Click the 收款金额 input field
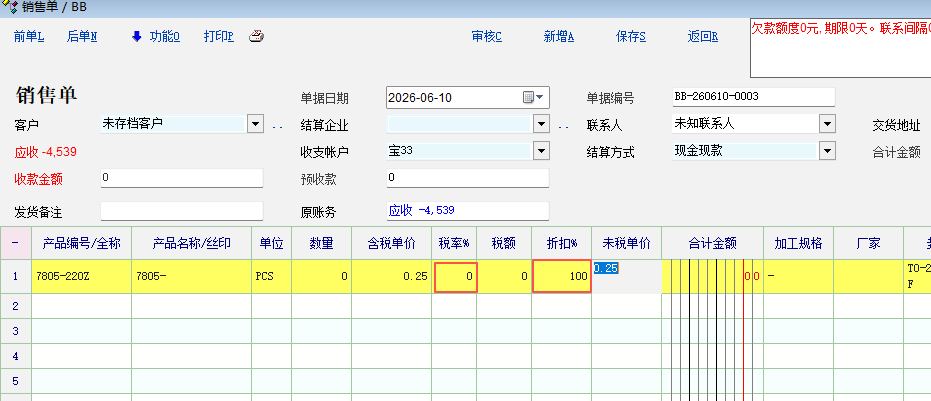931x401 pixels. [182, 178]
